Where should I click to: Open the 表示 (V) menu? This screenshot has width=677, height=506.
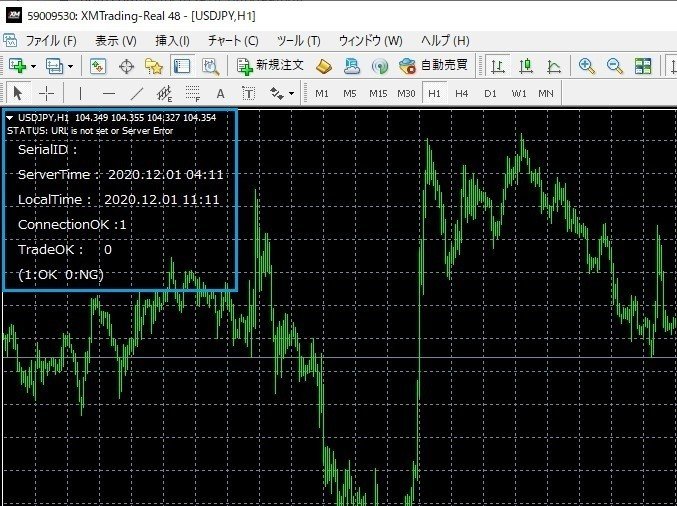(116, 41)
